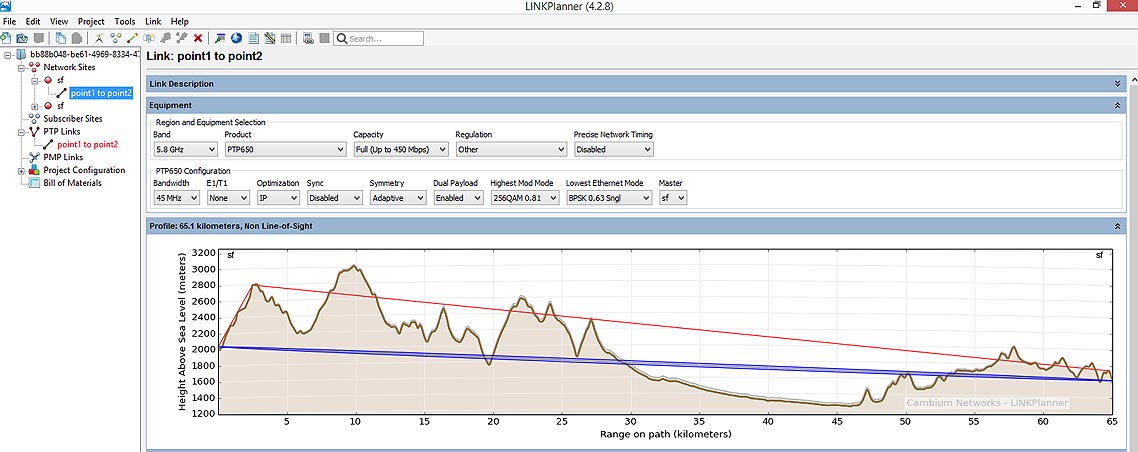Image resolution: width=1138 pixels, height=452 pixels.
Task: Open the Help menu
Action: [179, 22]
